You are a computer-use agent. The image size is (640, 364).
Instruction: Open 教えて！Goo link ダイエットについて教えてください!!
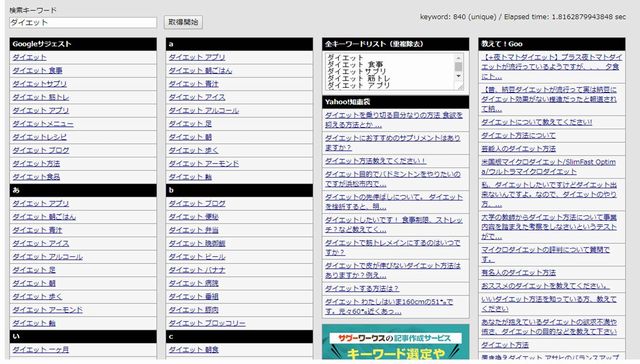[536, 122]
